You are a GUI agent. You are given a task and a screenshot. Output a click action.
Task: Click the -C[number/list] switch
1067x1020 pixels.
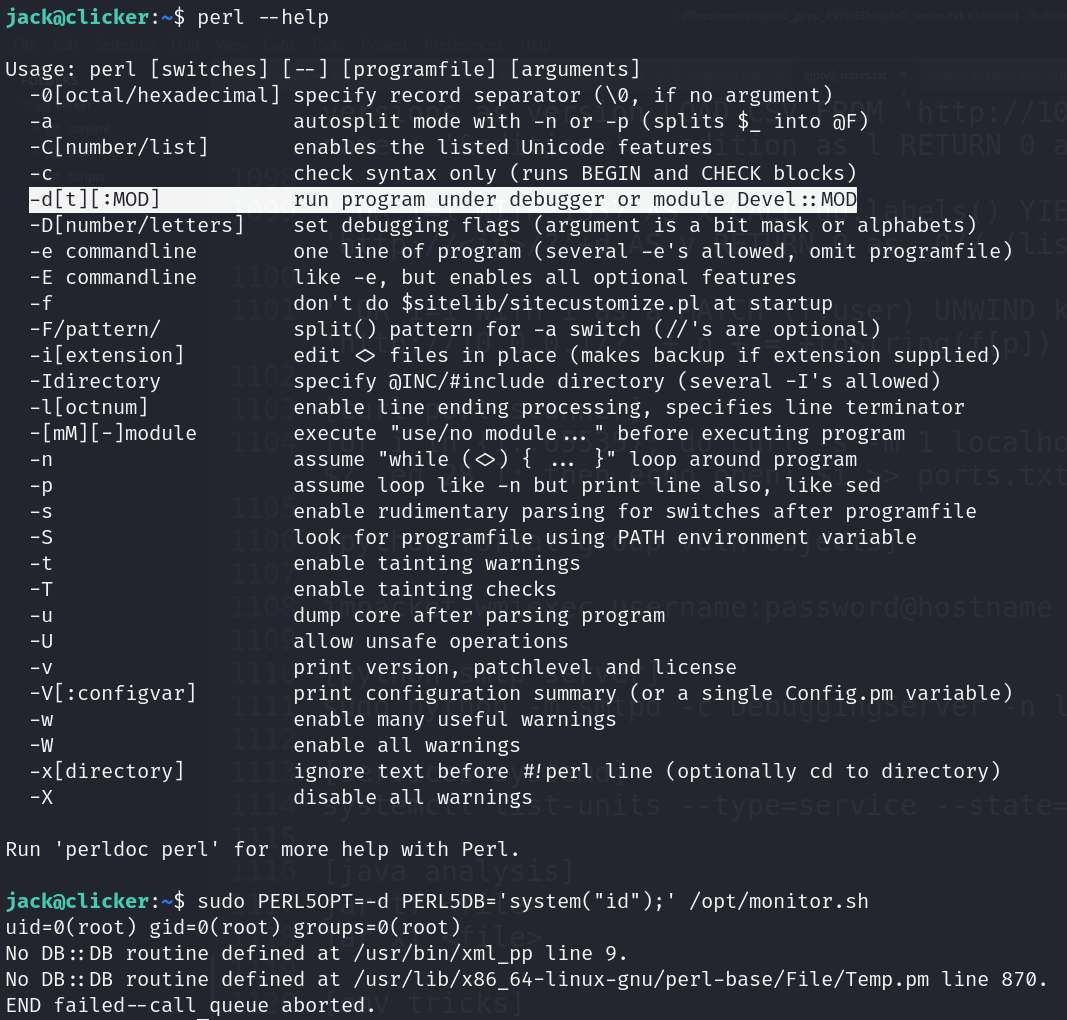coord(119,147)
